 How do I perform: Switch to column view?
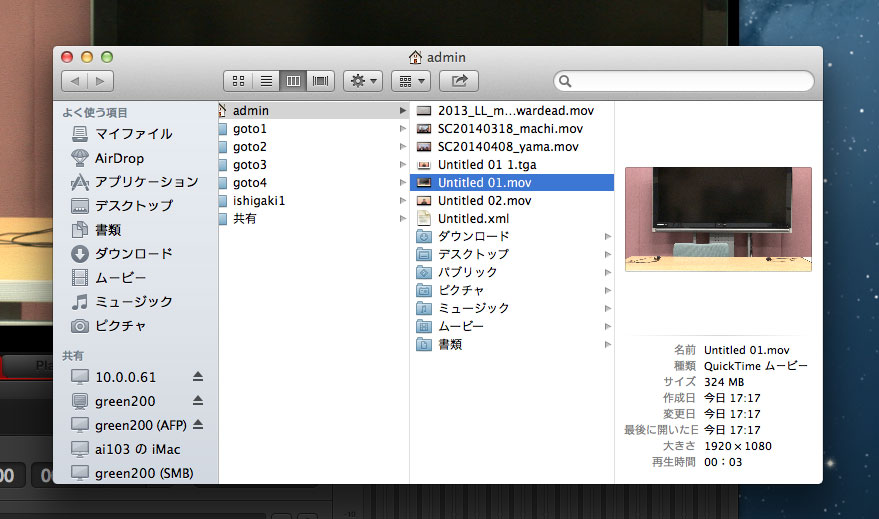(293, 81)
